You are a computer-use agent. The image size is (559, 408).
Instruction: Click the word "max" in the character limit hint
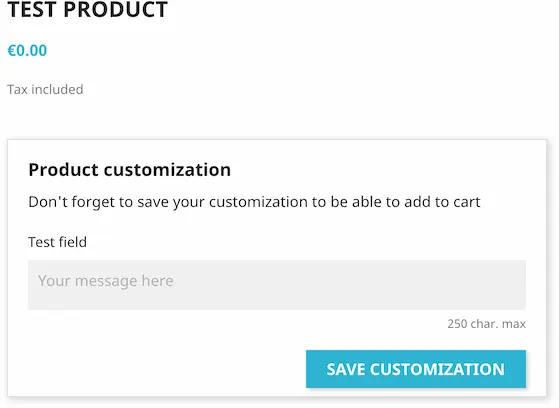coord(514,324)
